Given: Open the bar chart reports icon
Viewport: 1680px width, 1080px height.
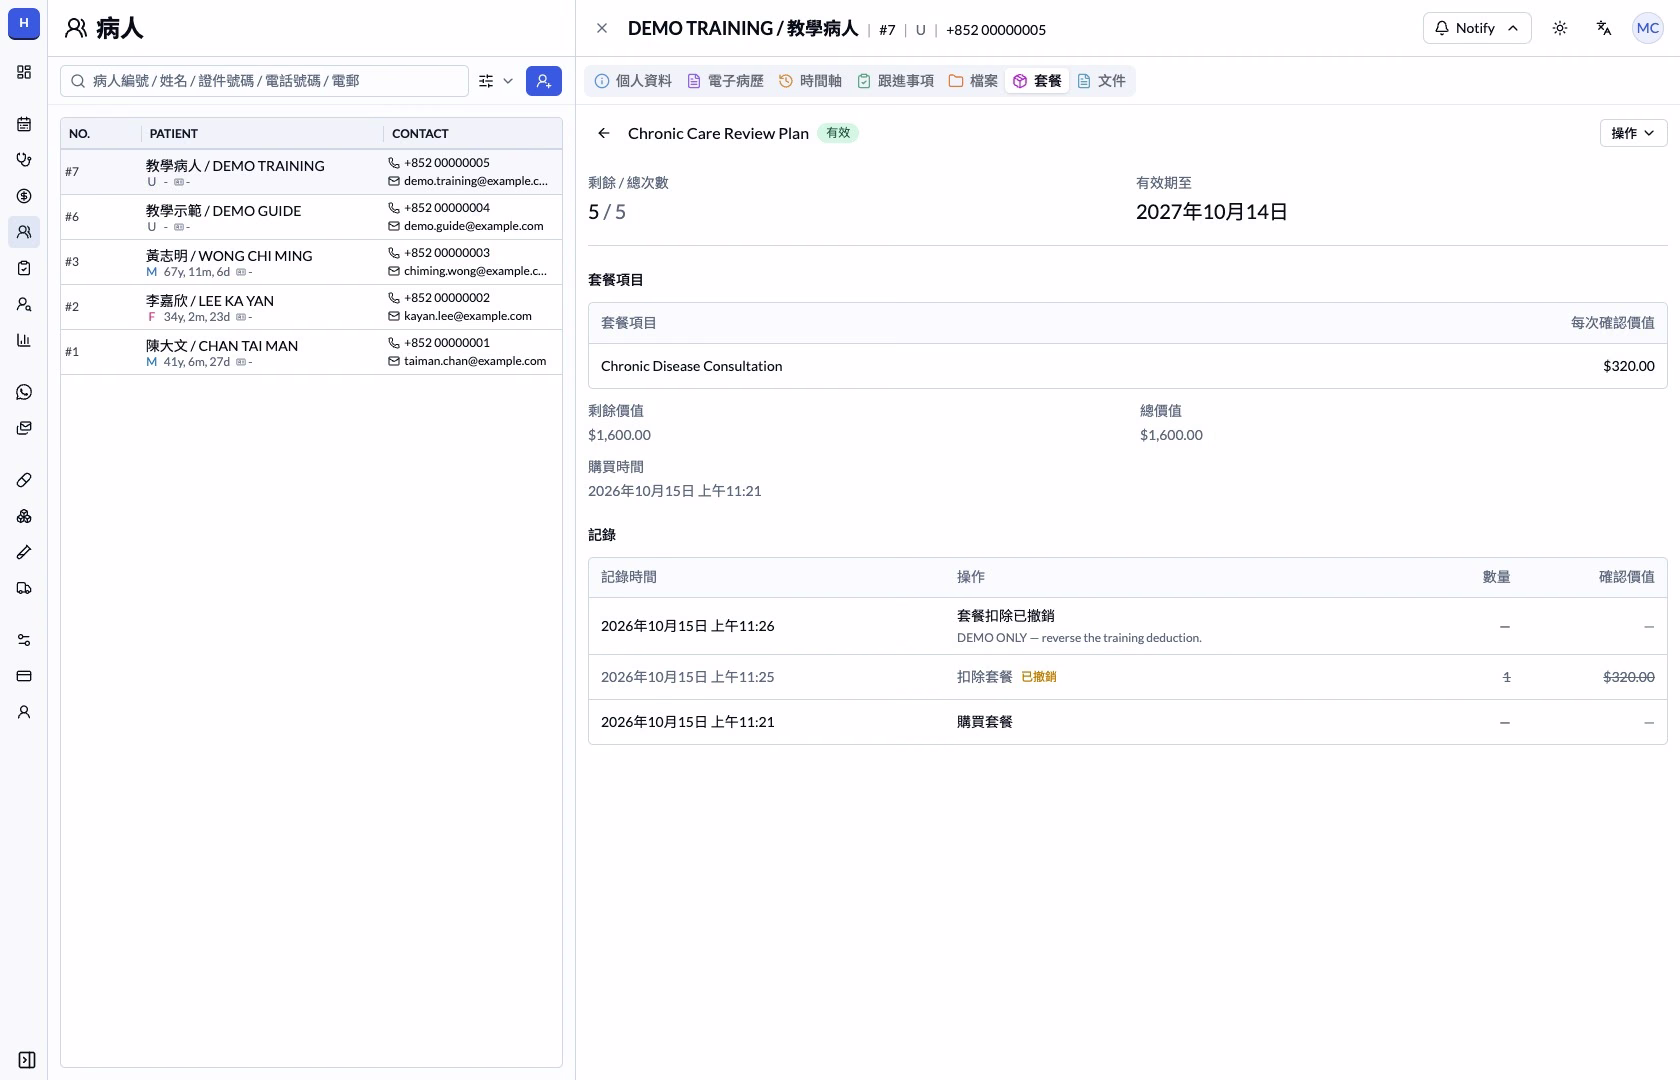Looking at the screenshot, I should [24, 340].
